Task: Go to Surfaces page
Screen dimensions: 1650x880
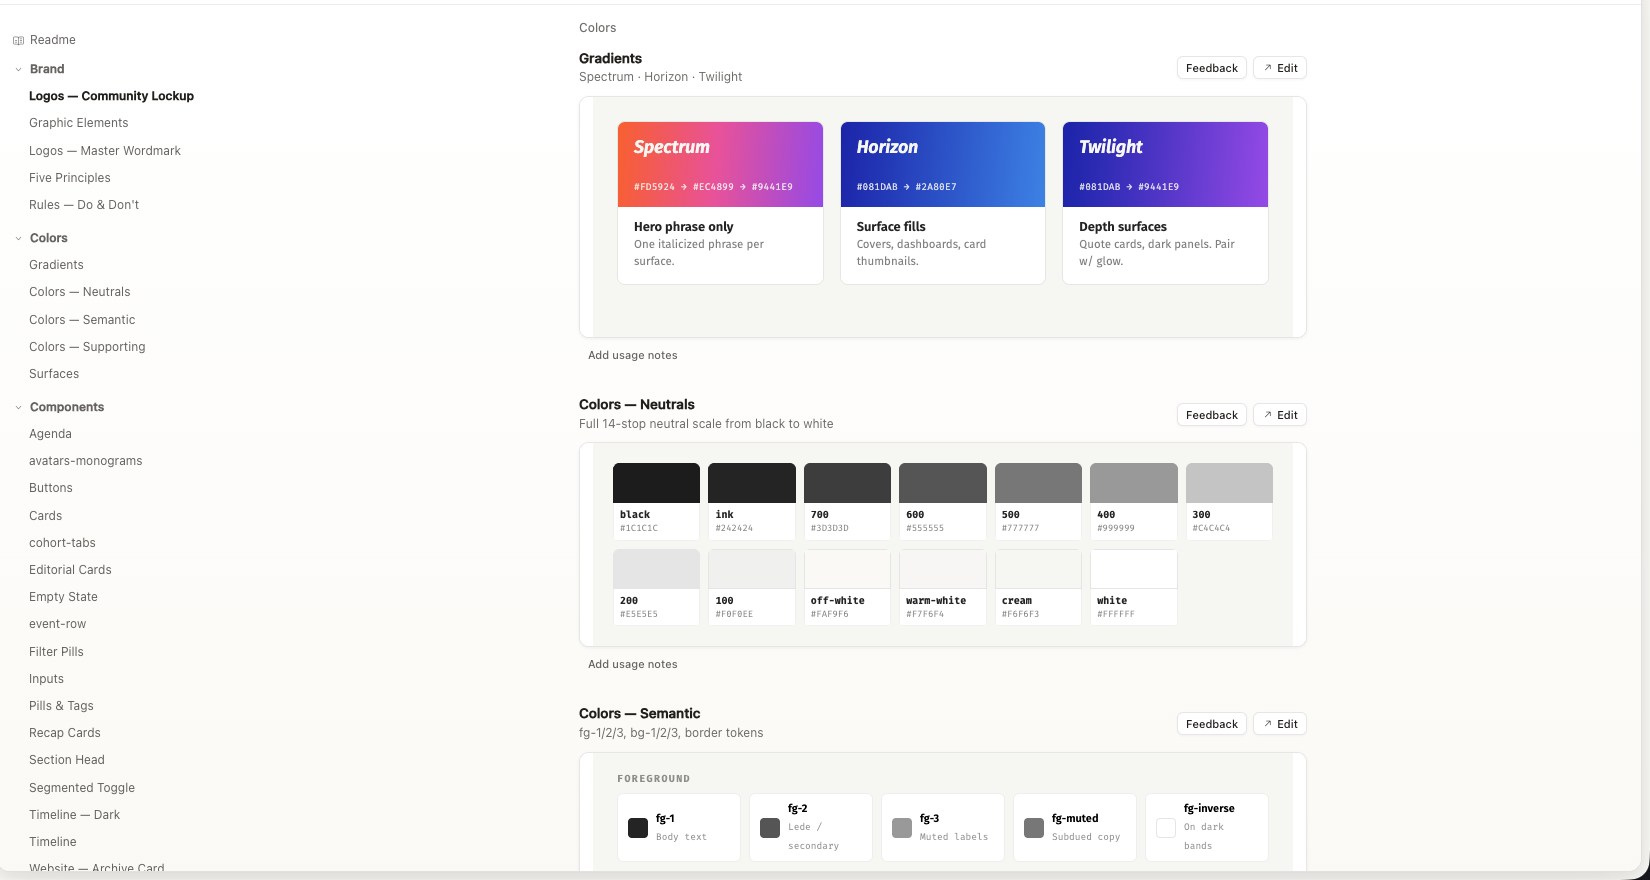Action: tap(54, 374)
